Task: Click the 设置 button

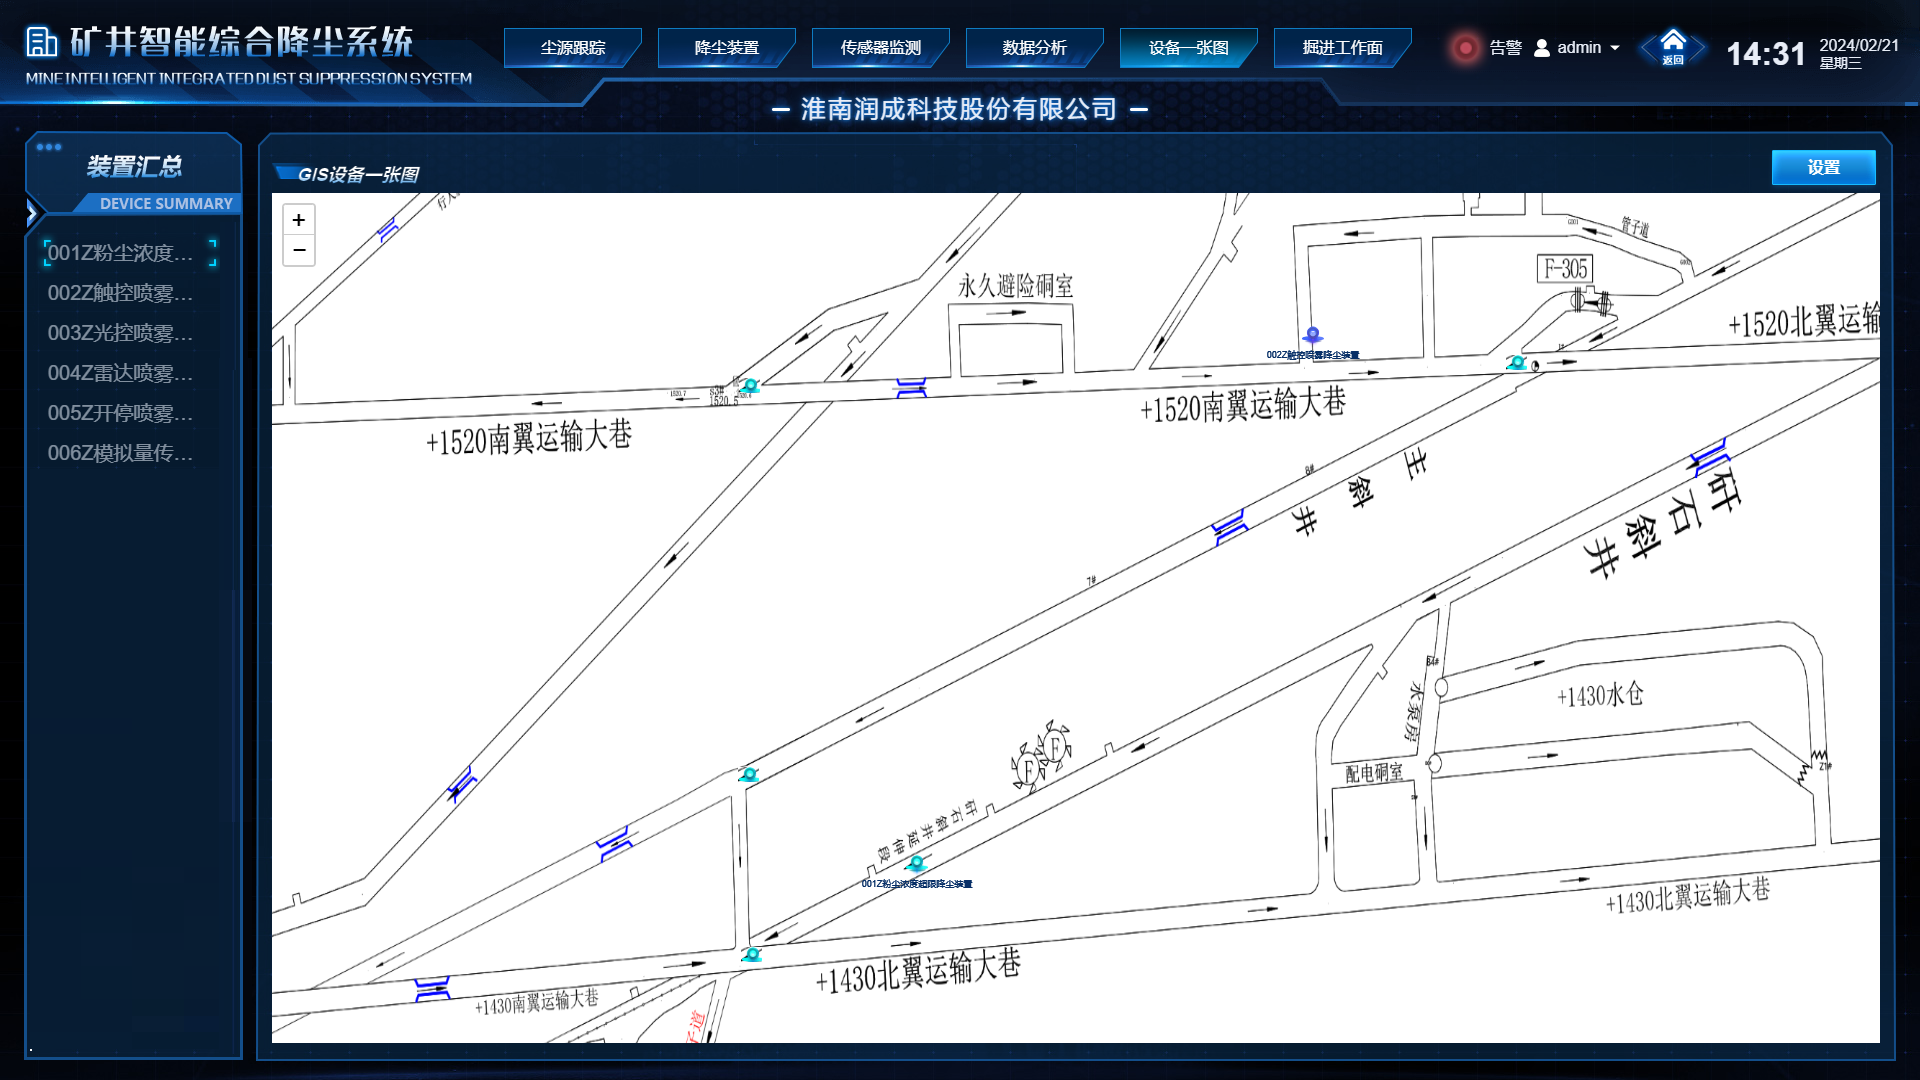Action: pyautogui.click(x=1823, y=167)
